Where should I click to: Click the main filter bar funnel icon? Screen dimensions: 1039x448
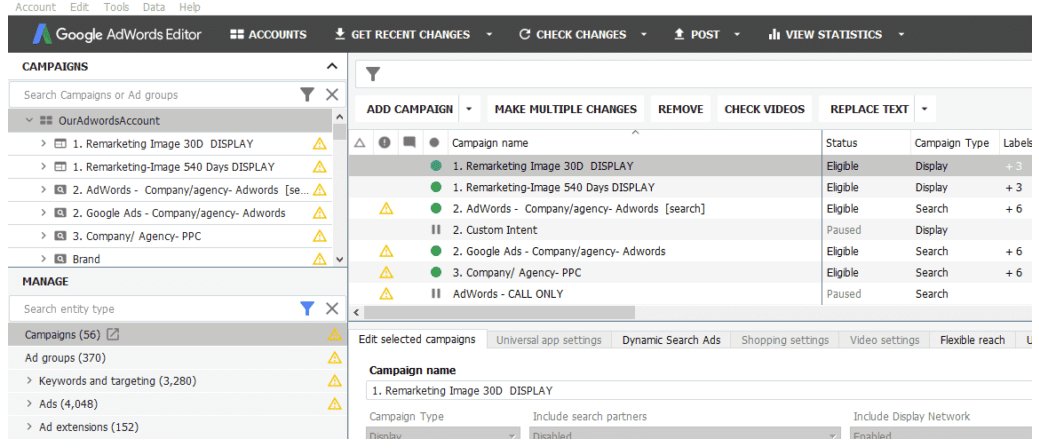373,74
